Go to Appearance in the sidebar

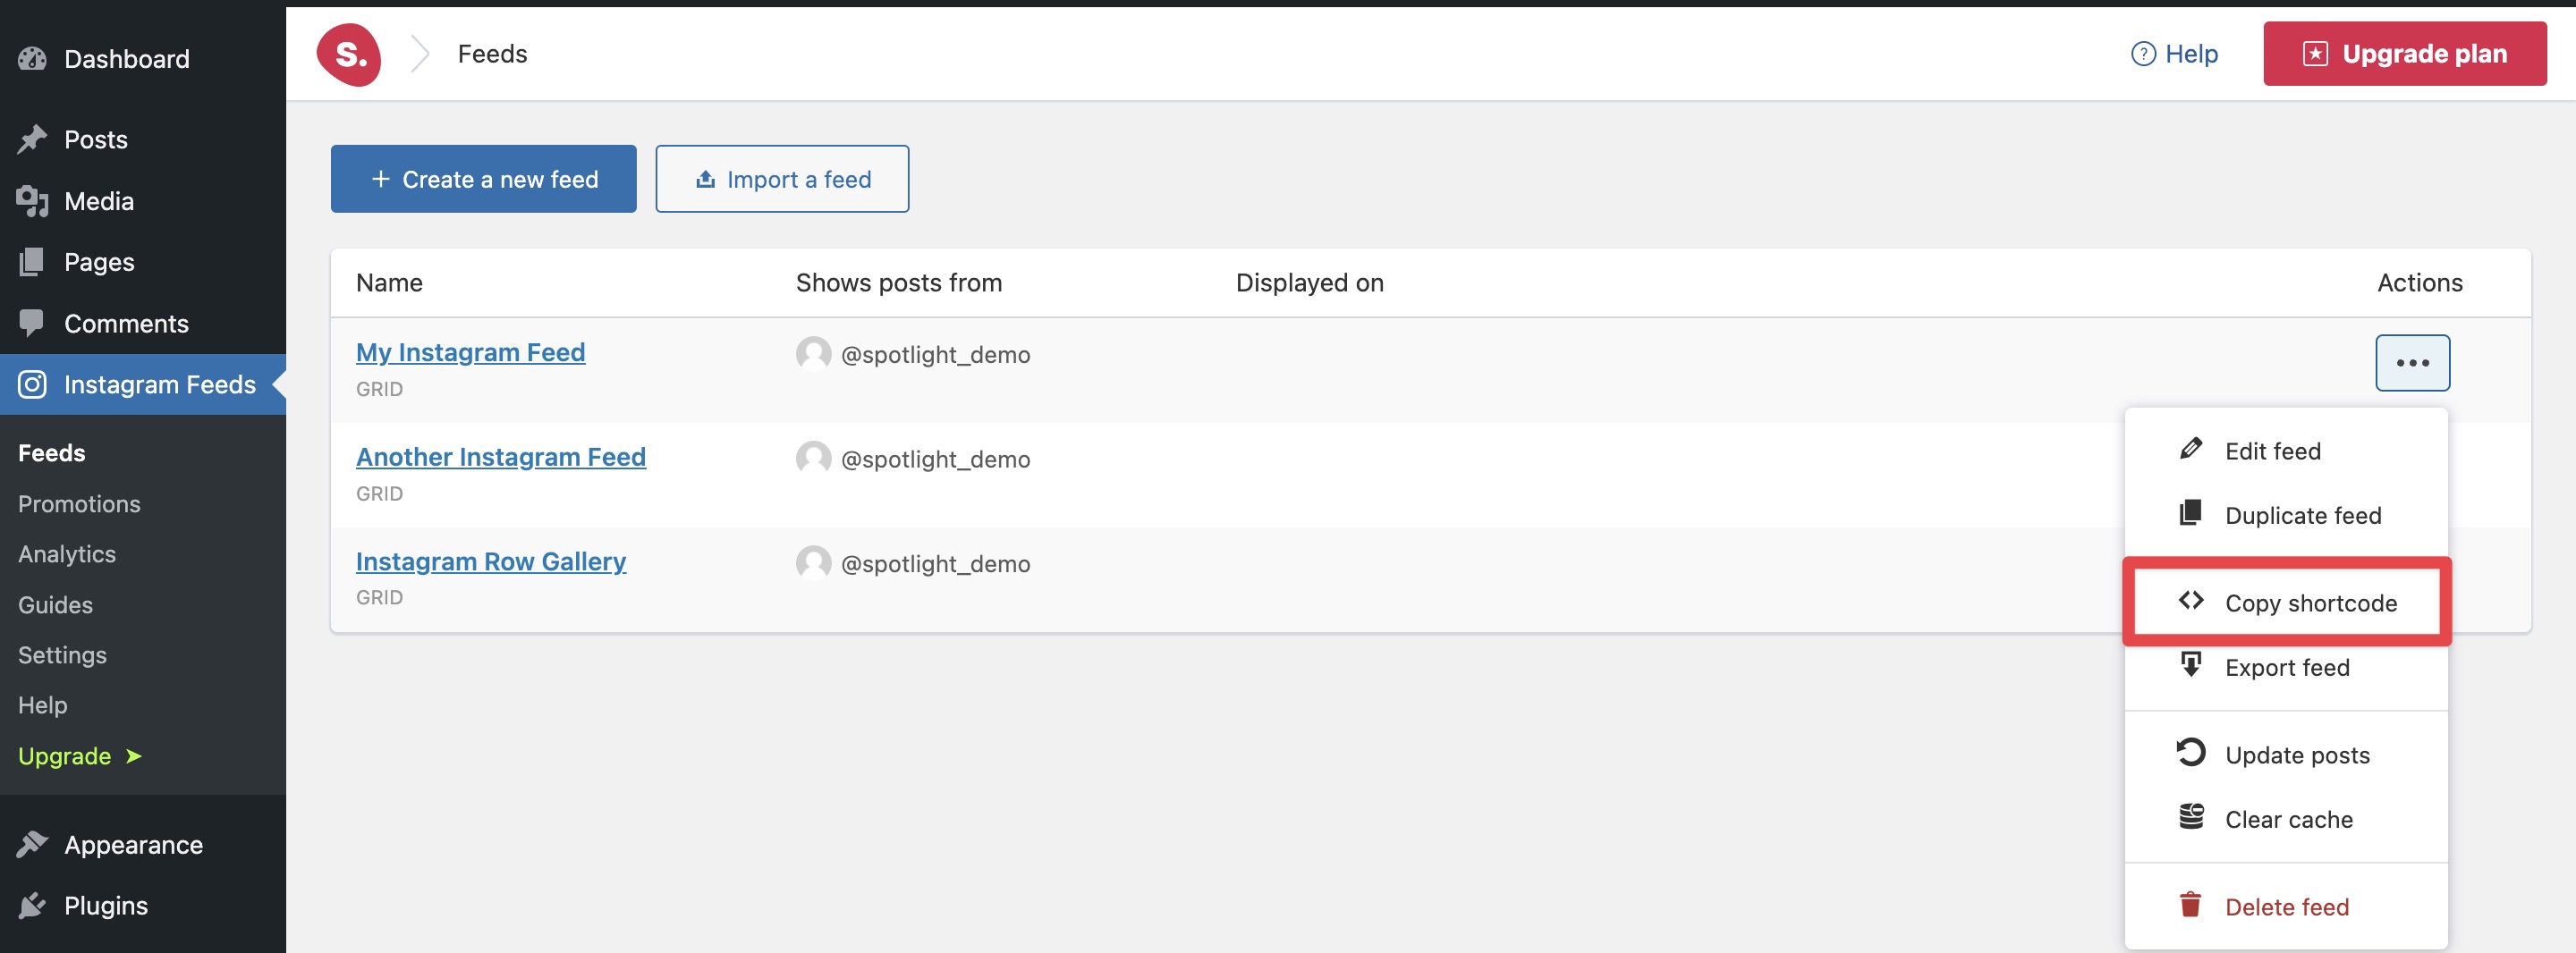pos(143,845)
